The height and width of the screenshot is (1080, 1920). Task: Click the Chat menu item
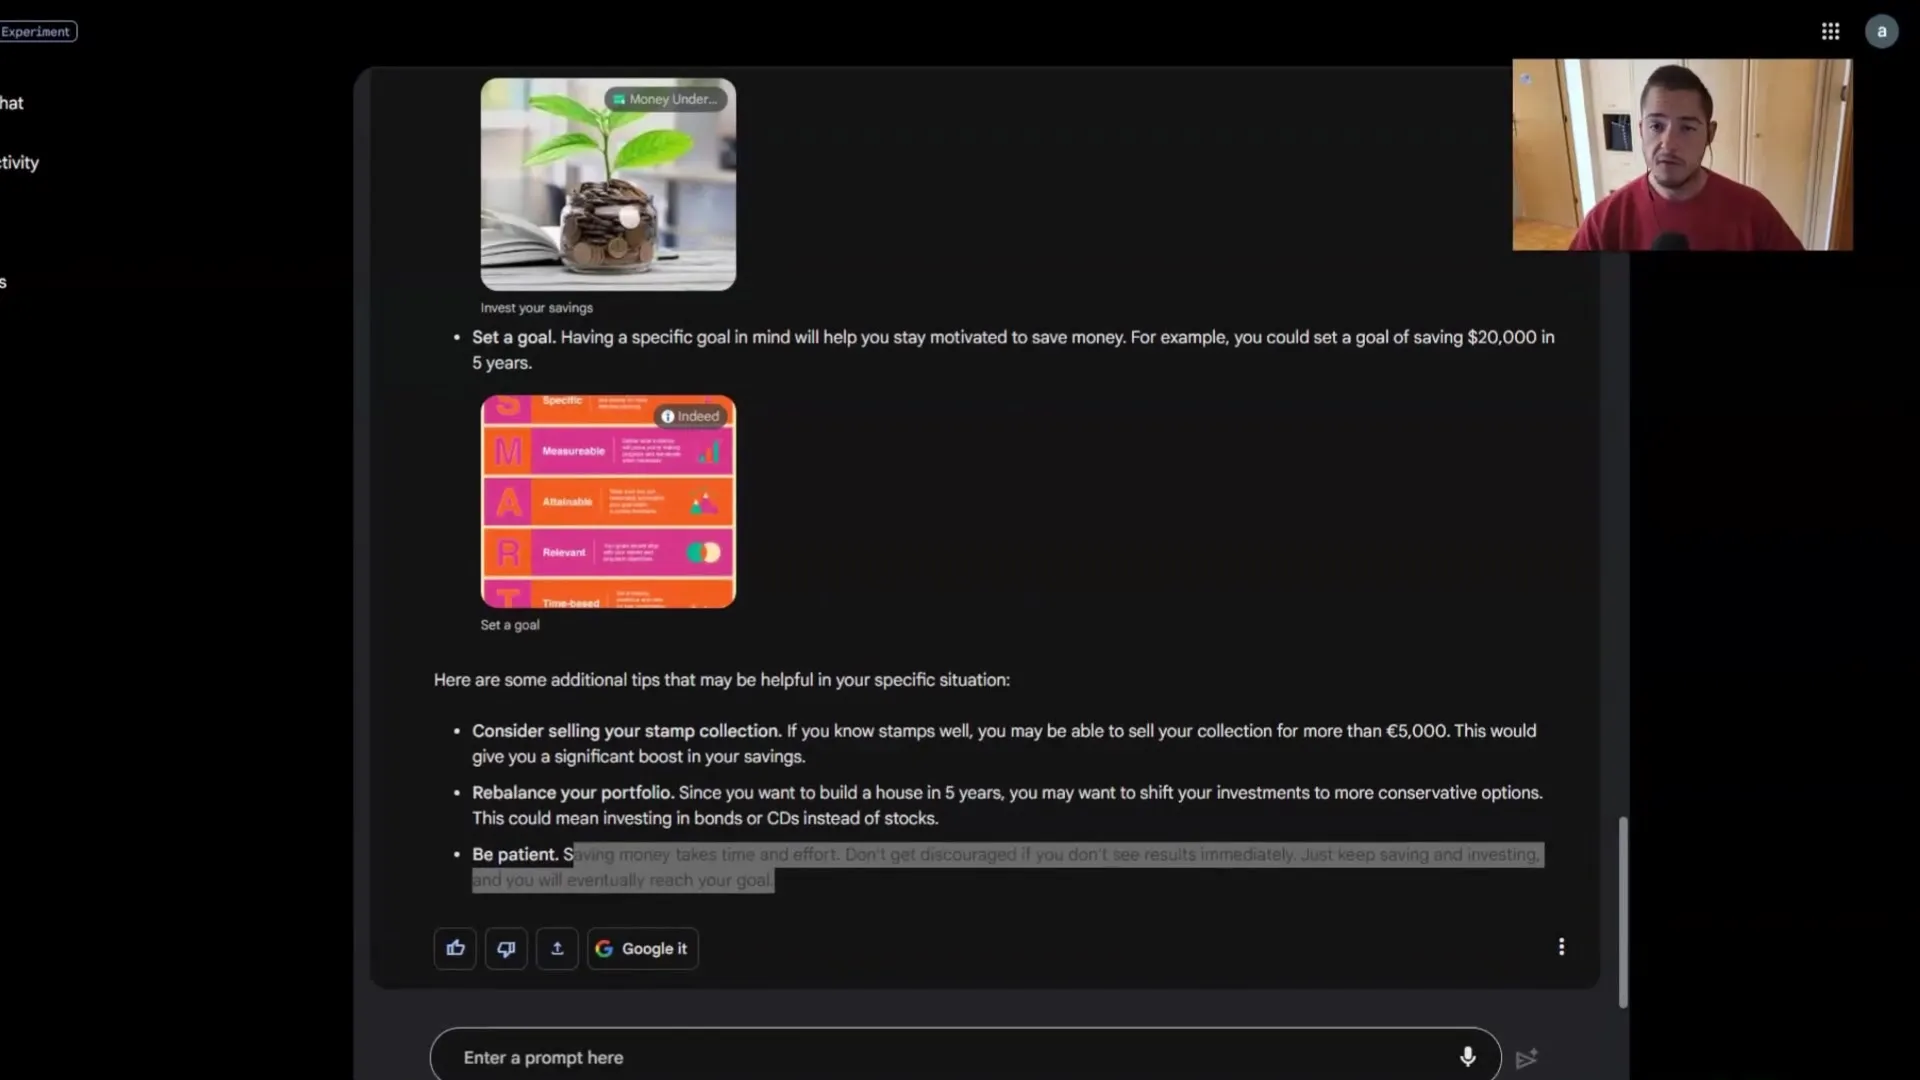pos(12,102)
